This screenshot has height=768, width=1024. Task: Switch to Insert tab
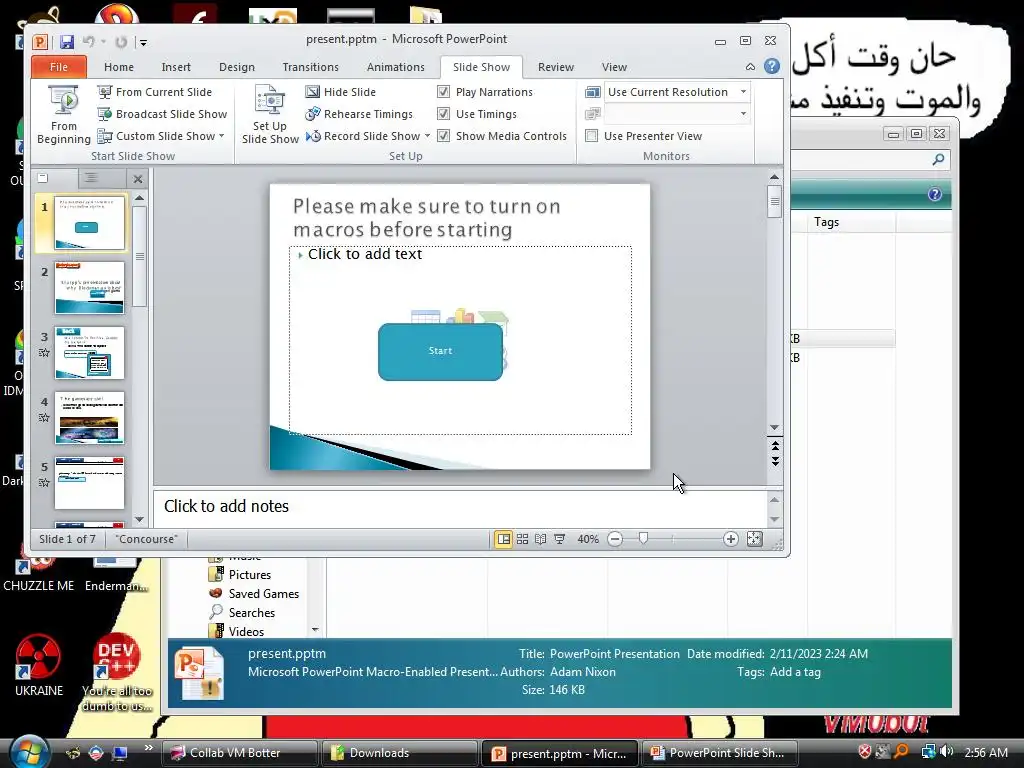click(176, 67)
